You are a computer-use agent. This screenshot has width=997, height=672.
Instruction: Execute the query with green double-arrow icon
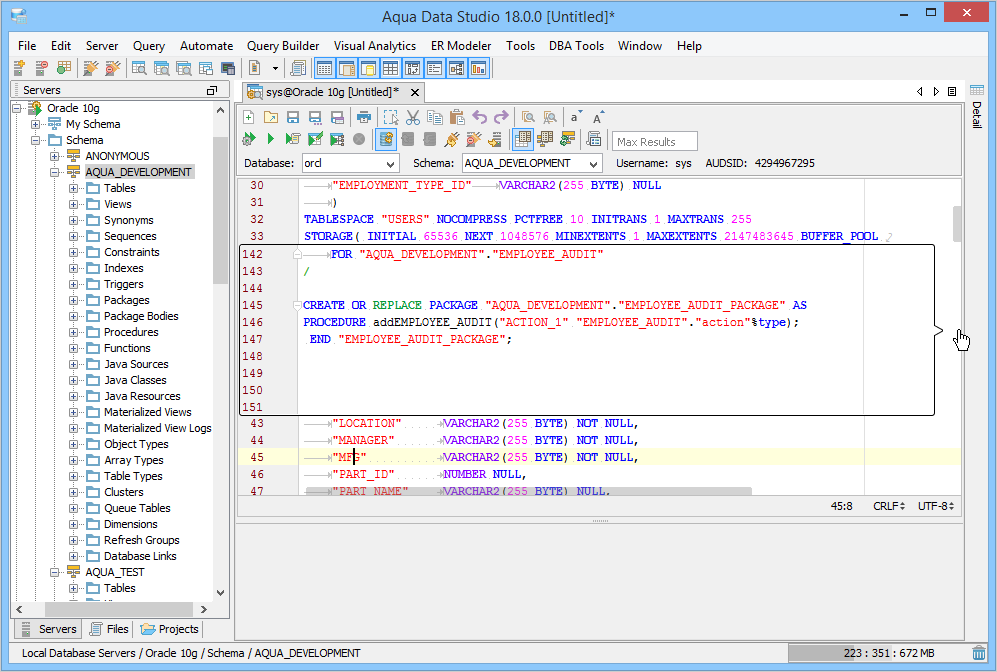click(x=249, y=139)
